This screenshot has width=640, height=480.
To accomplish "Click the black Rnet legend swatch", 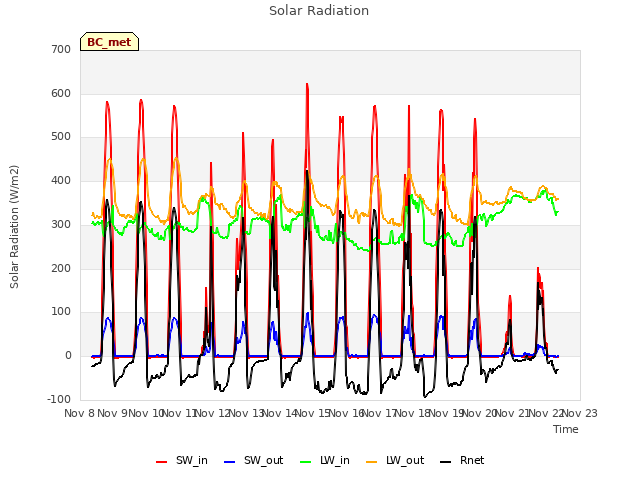I will pyautogui.click(x=446, y=462).
